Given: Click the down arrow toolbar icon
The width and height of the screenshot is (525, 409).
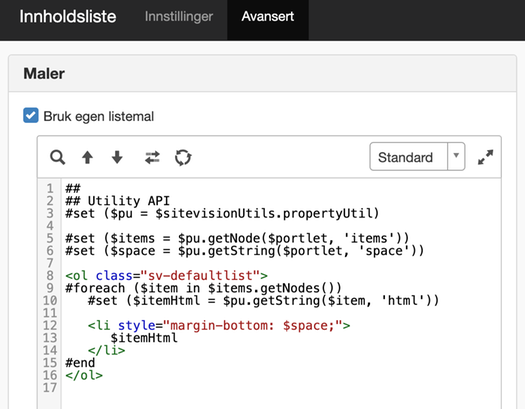Looking at the screenshot, I should coord(117,157).
